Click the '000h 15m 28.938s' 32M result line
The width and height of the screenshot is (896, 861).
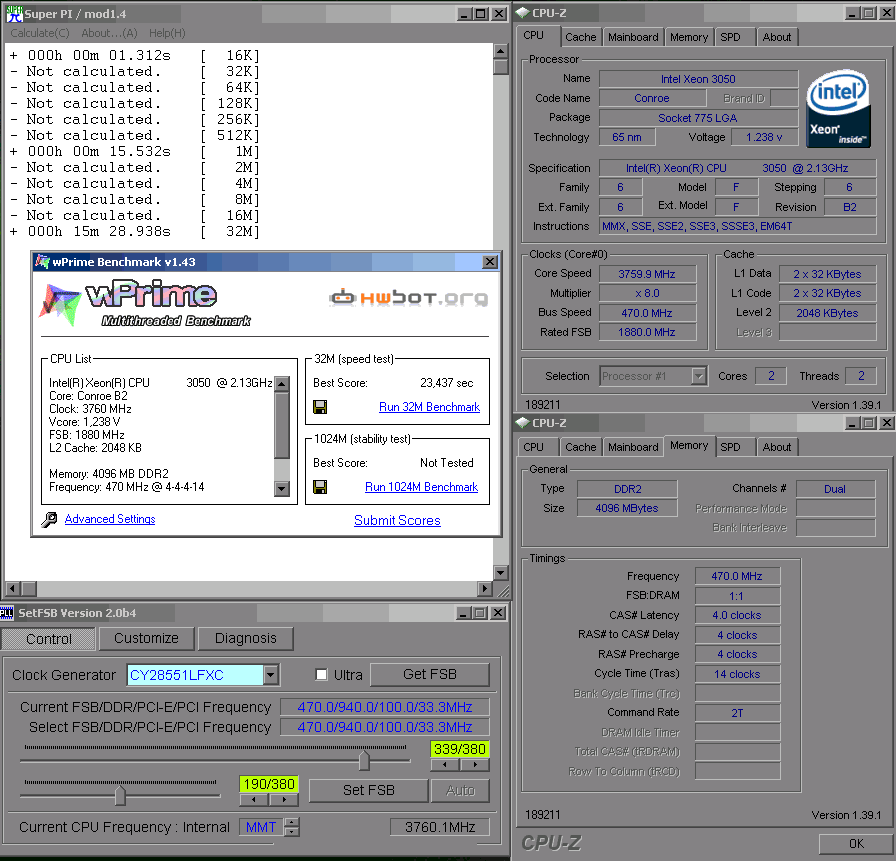point(135,231)
